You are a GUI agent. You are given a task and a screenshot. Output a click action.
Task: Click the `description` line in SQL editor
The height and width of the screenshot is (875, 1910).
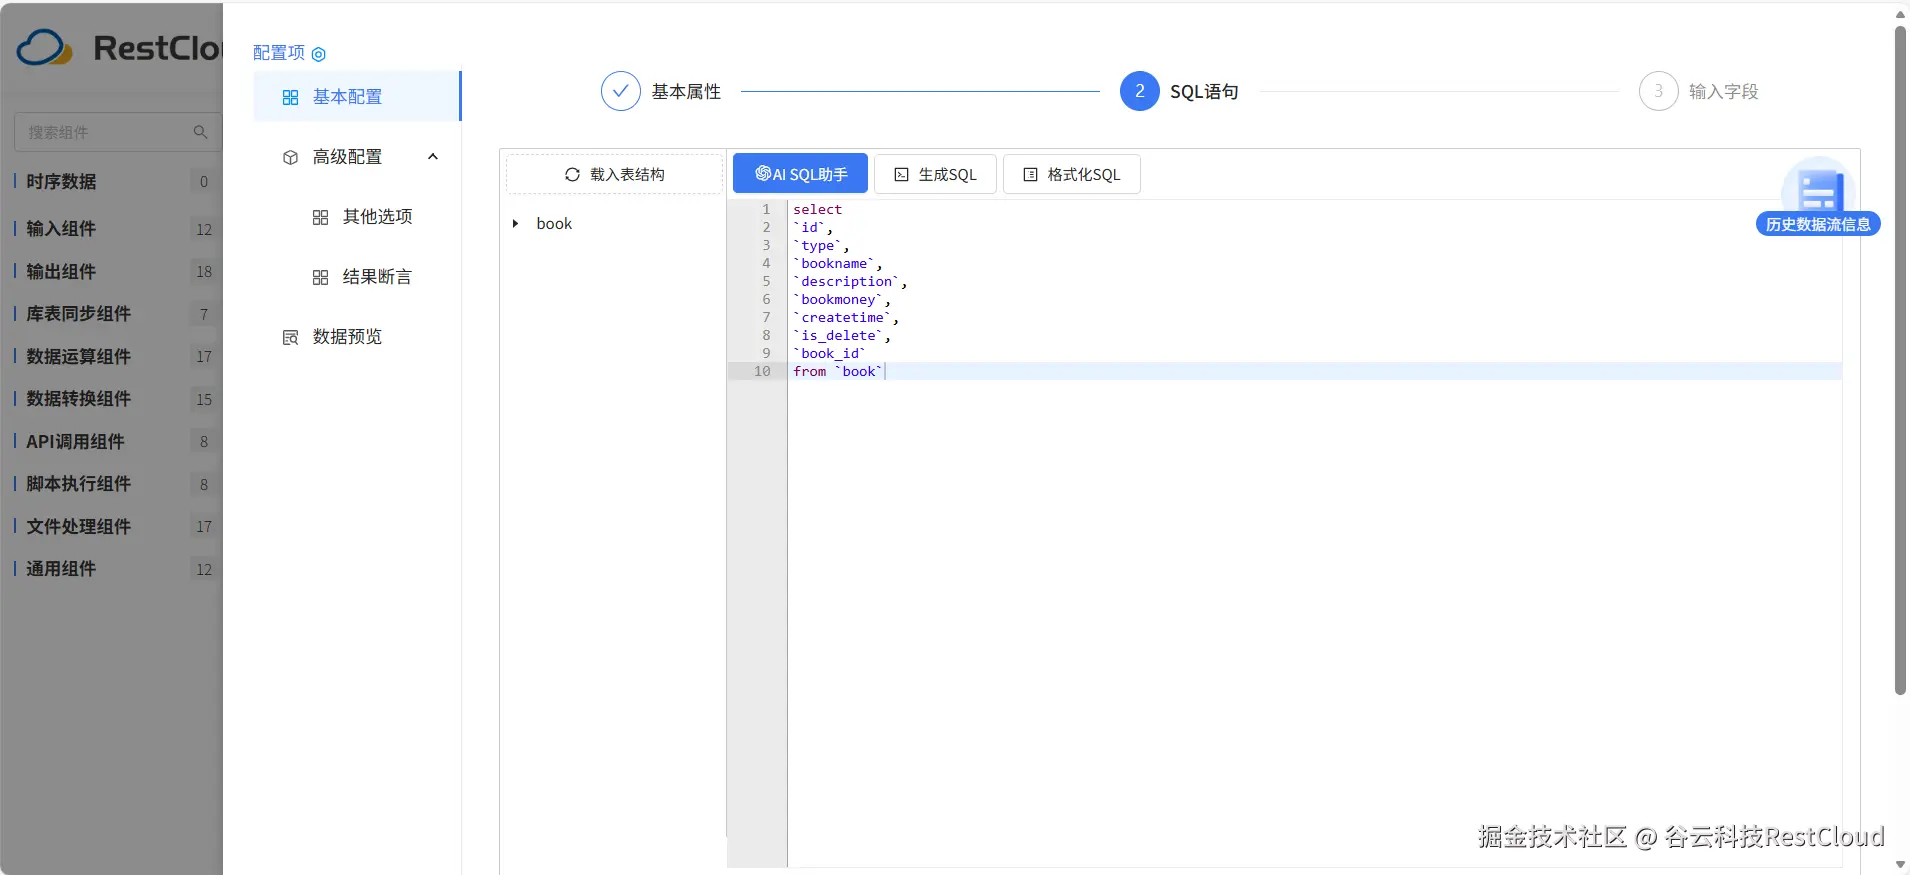(x=850, y=281)
